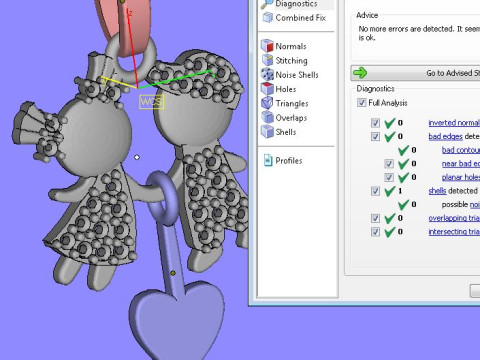Toggle the shells detected checkbox
This screenshot has width=480, height=360.
coord(375,191)
